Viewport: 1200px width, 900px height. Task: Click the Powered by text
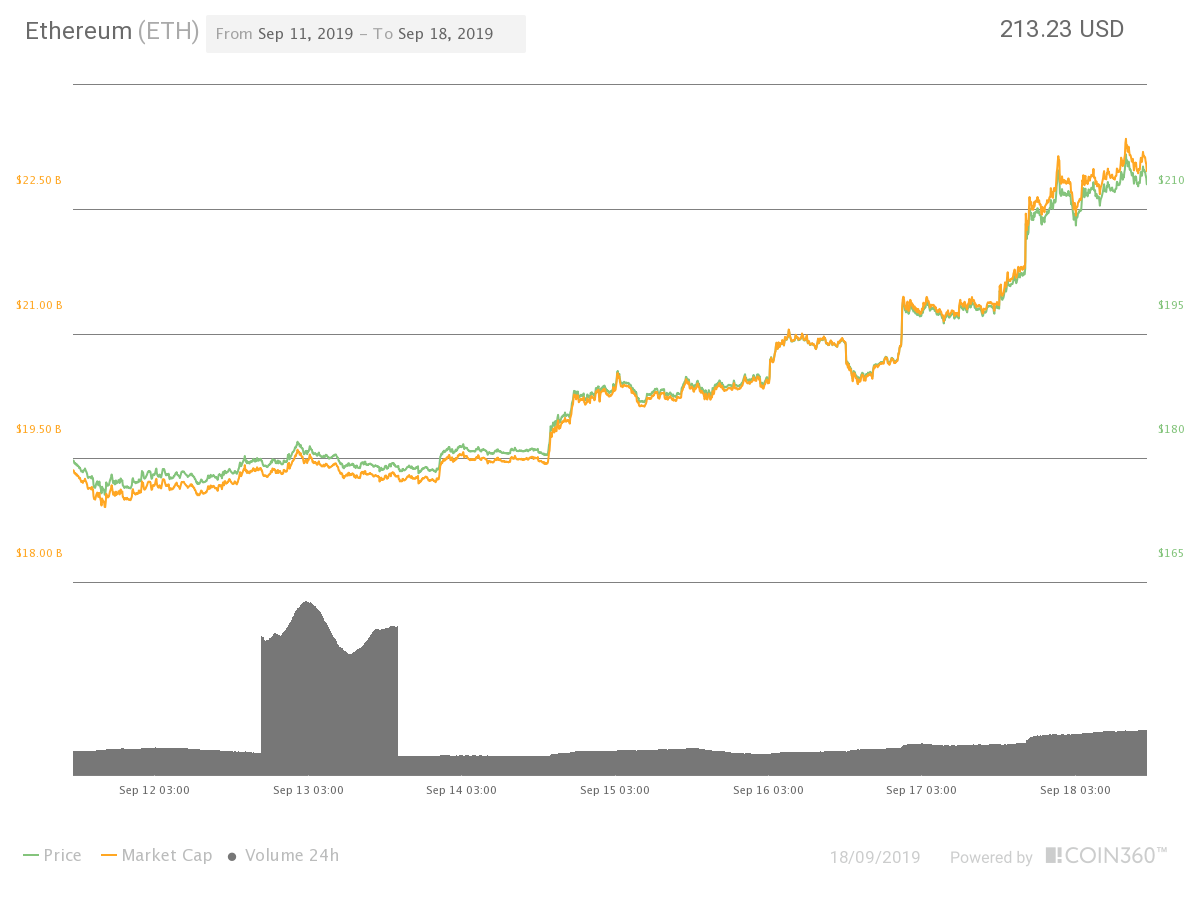click(x=991, y=857)
